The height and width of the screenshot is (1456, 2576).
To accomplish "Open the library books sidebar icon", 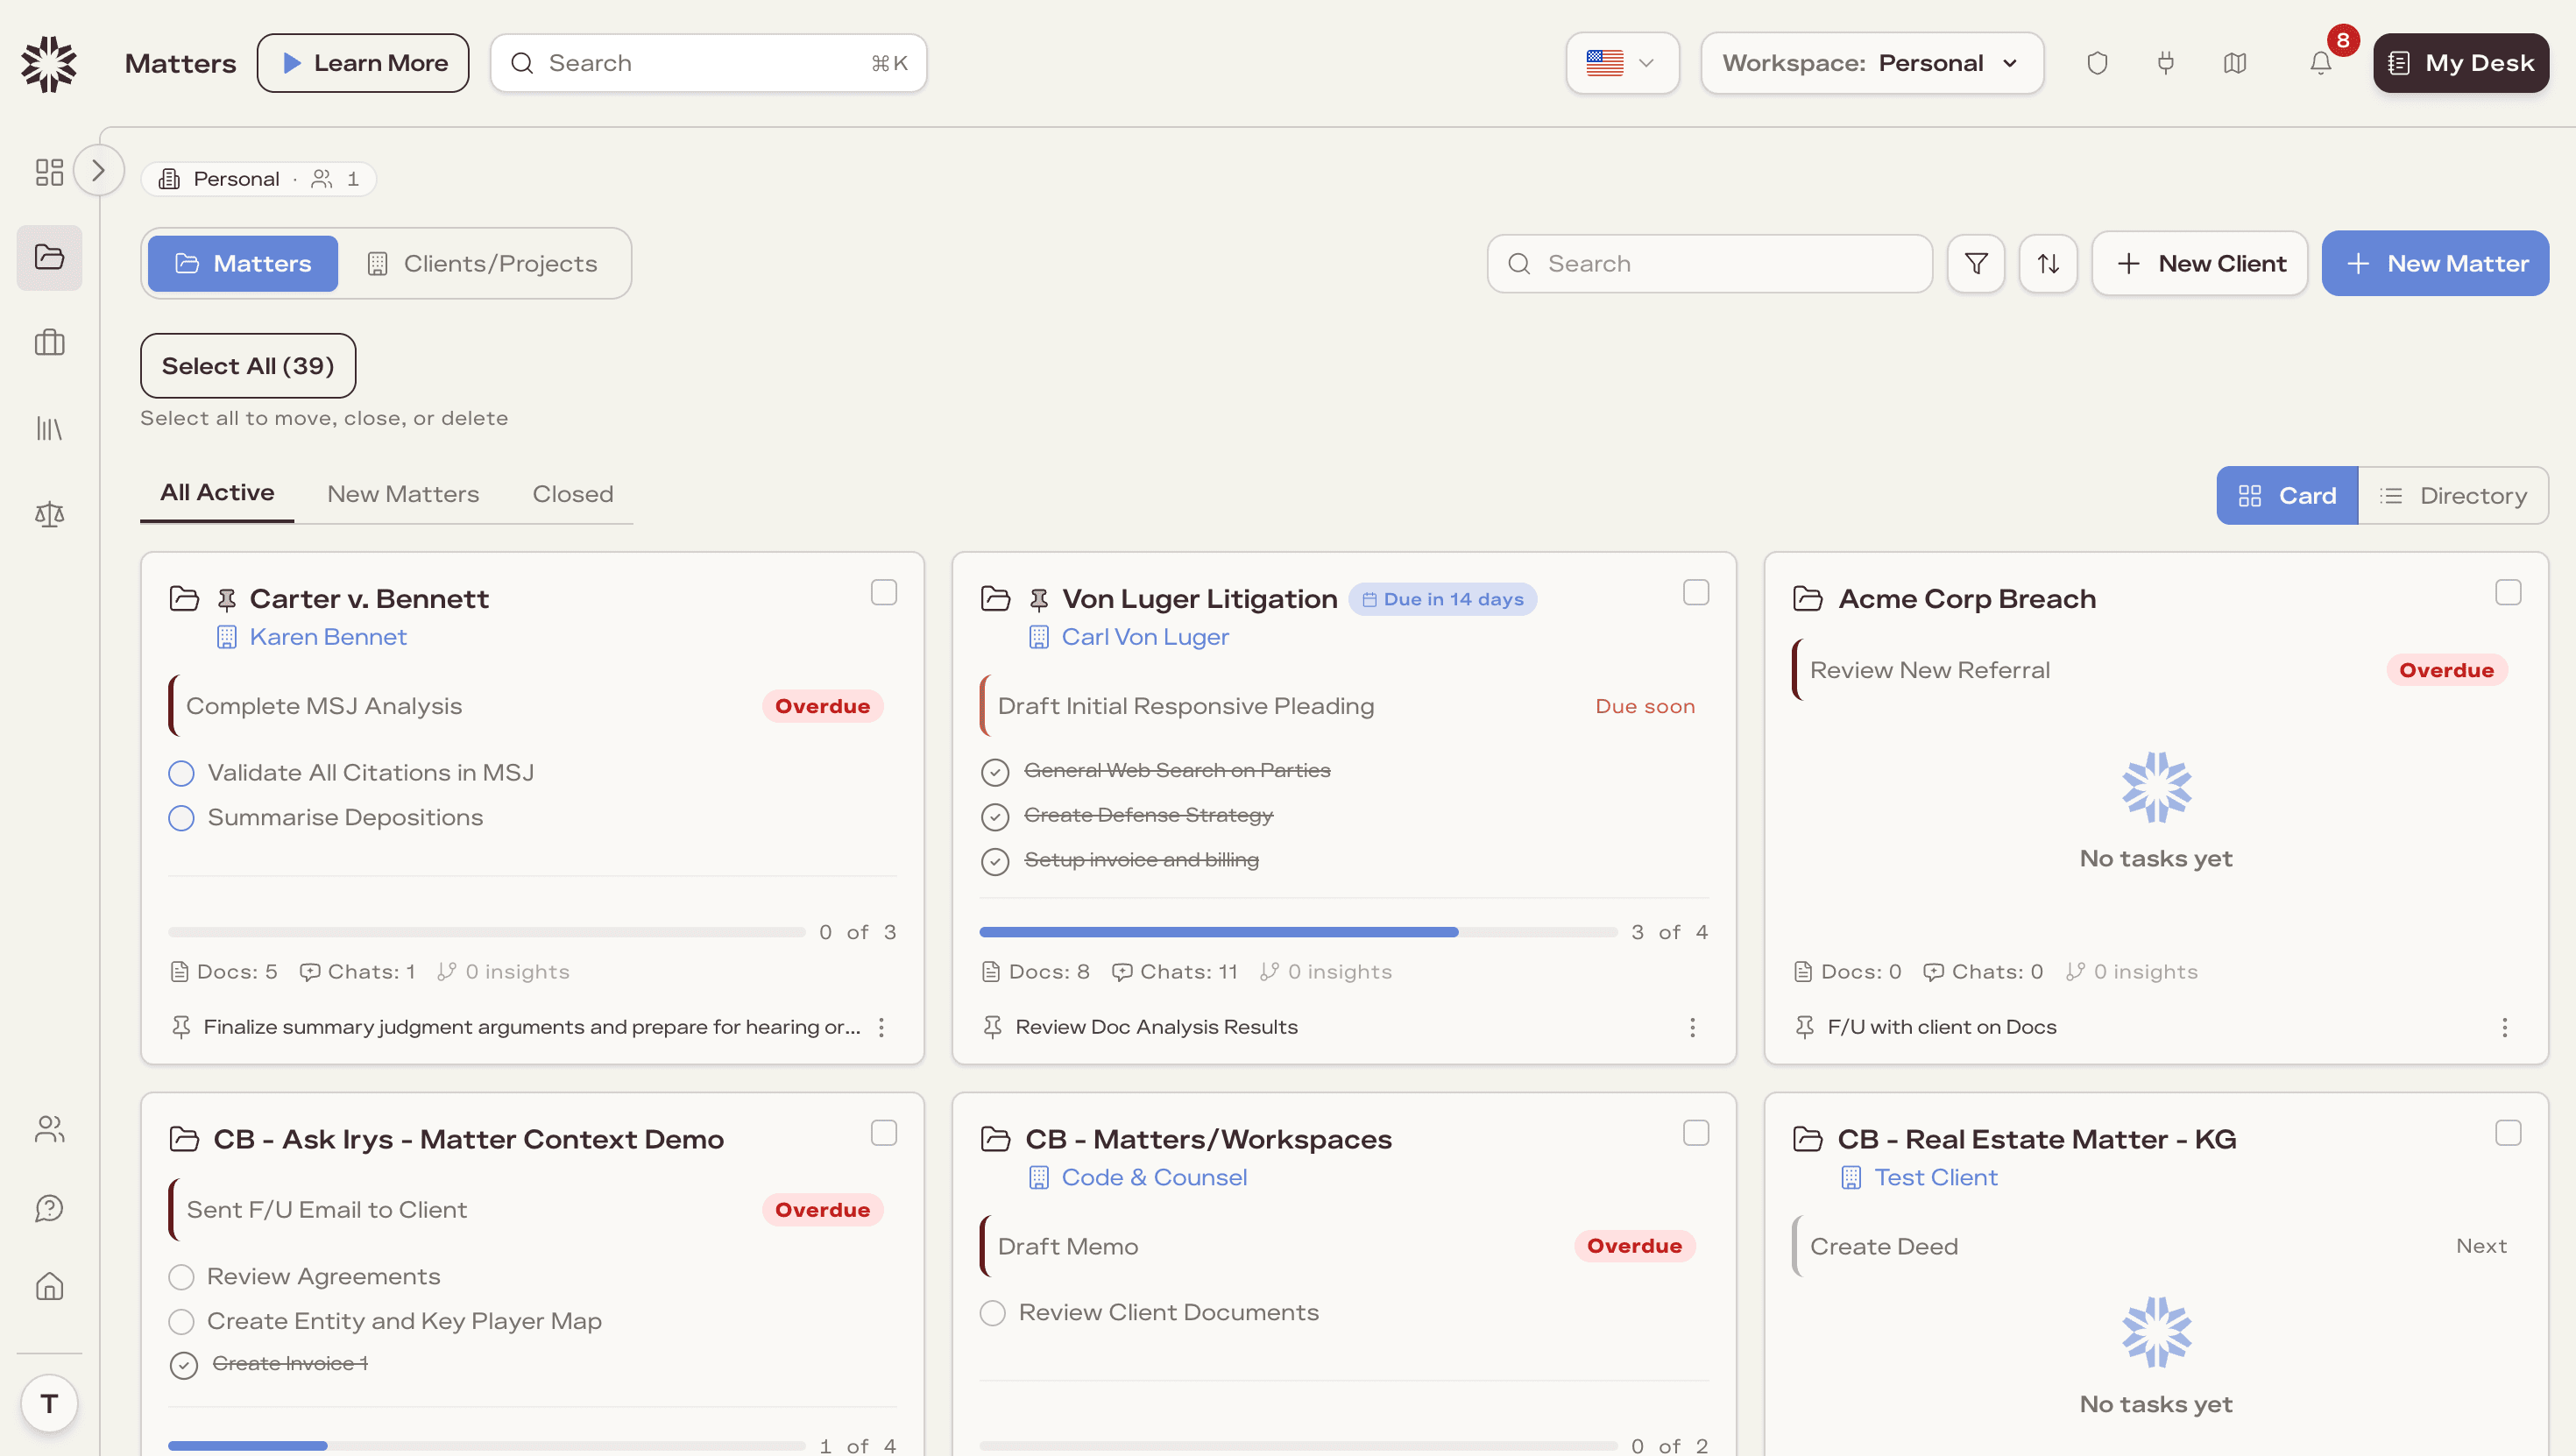I will point(49,429).
